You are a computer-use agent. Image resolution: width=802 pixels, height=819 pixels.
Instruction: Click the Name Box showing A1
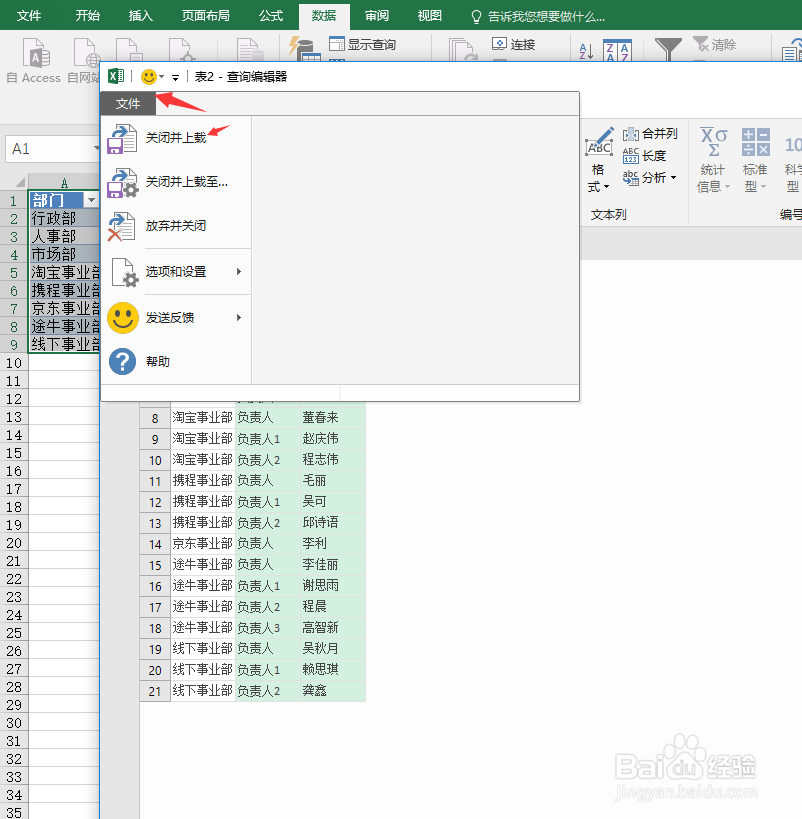52,149
